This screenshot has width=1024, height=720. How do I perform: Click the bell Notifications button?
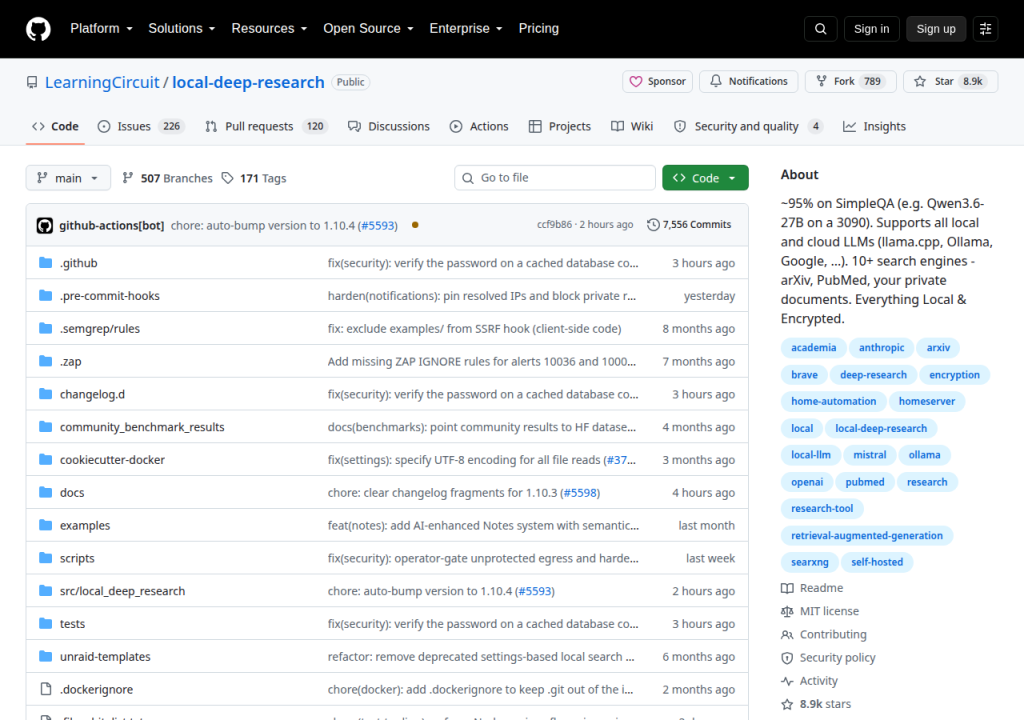[x=748, y=82]
